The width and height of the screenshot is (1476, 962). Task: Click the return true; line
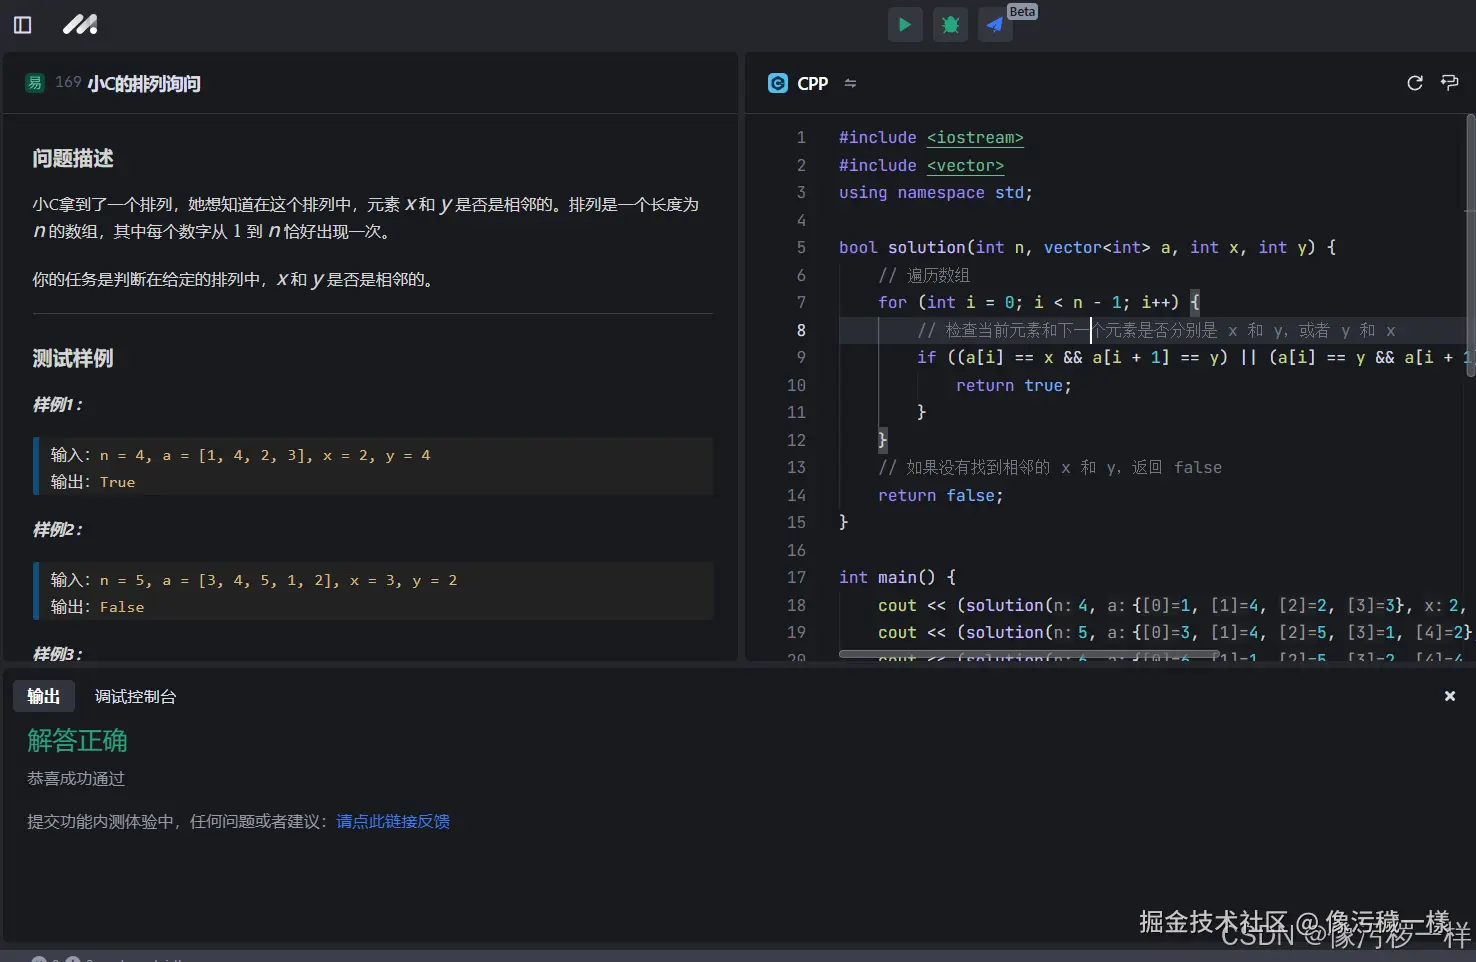[x=1014, y=385]
